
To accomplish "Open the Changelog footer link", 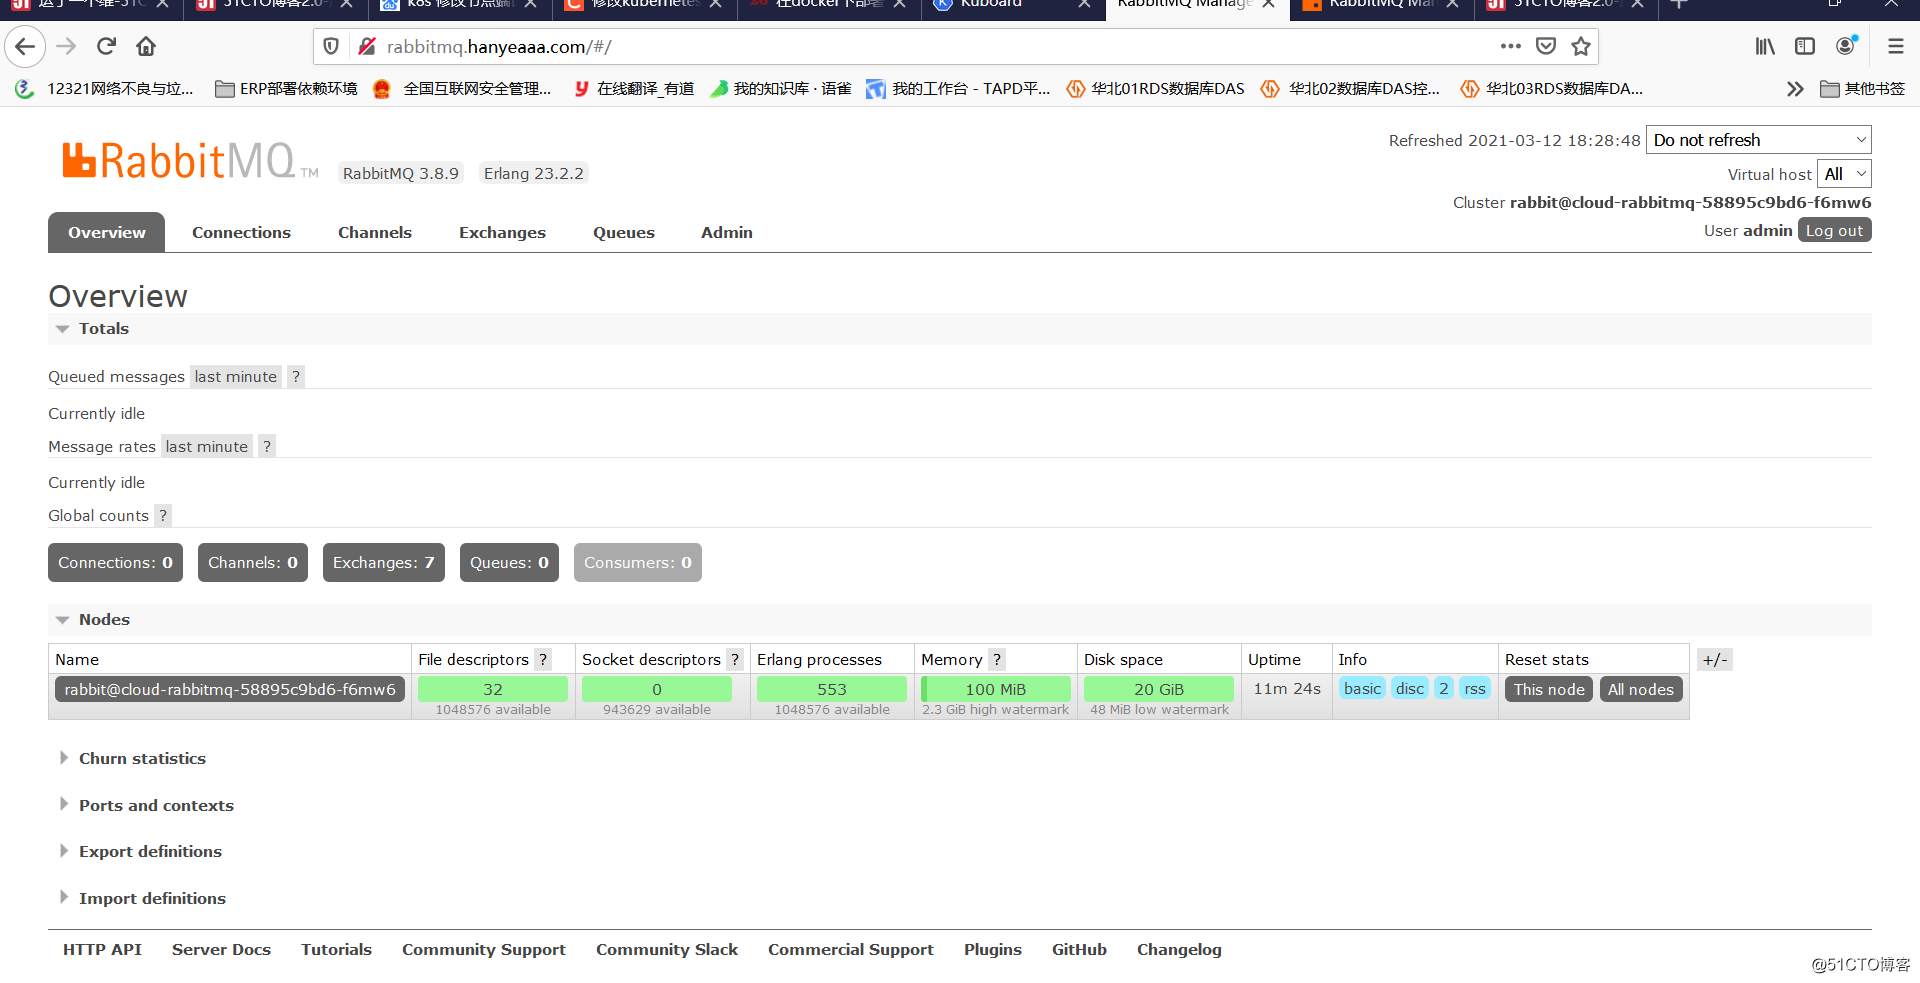I will 1179,950.
